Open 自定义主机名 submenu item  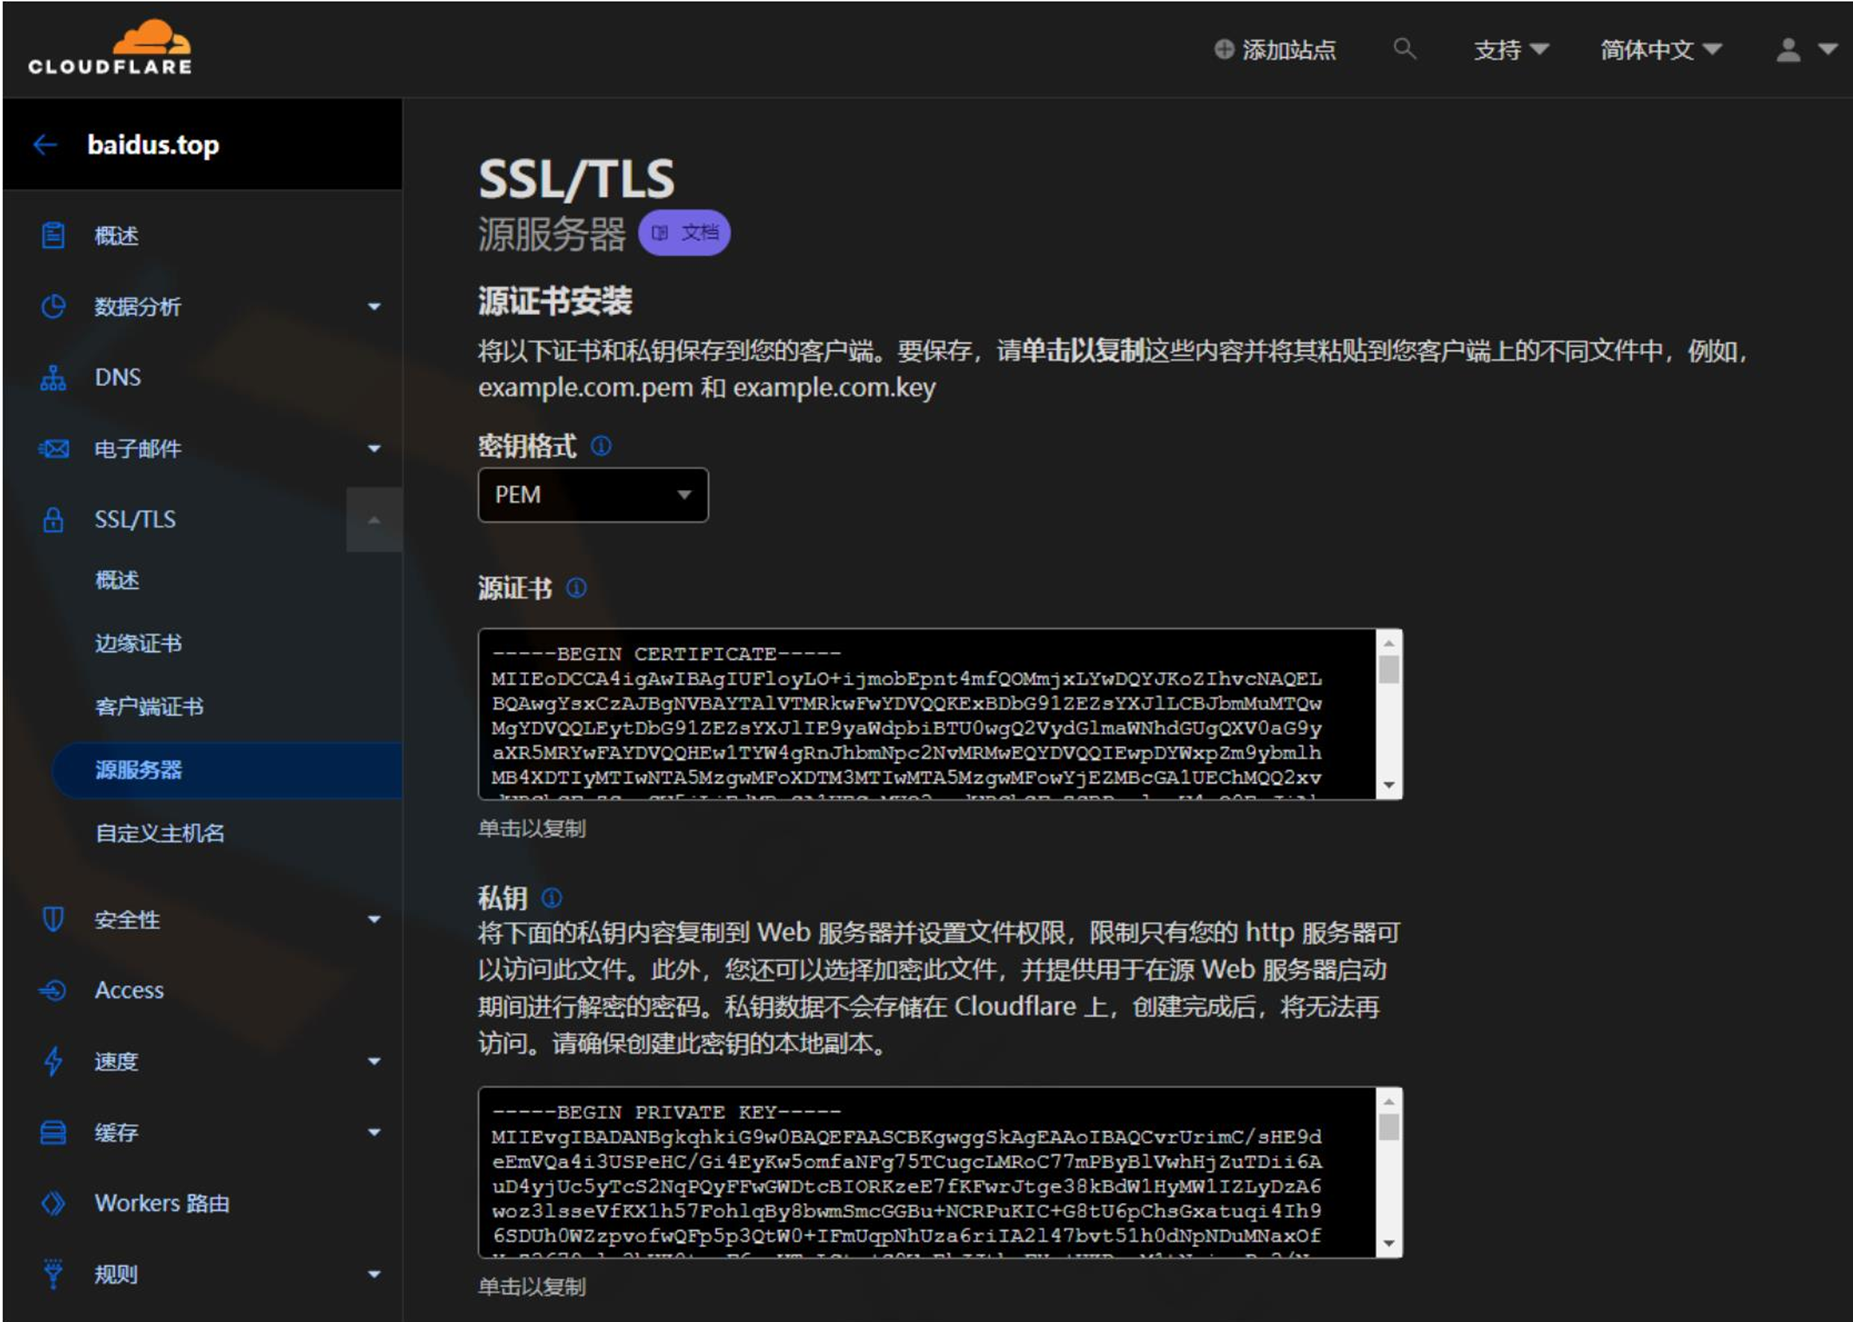(160, 833)
